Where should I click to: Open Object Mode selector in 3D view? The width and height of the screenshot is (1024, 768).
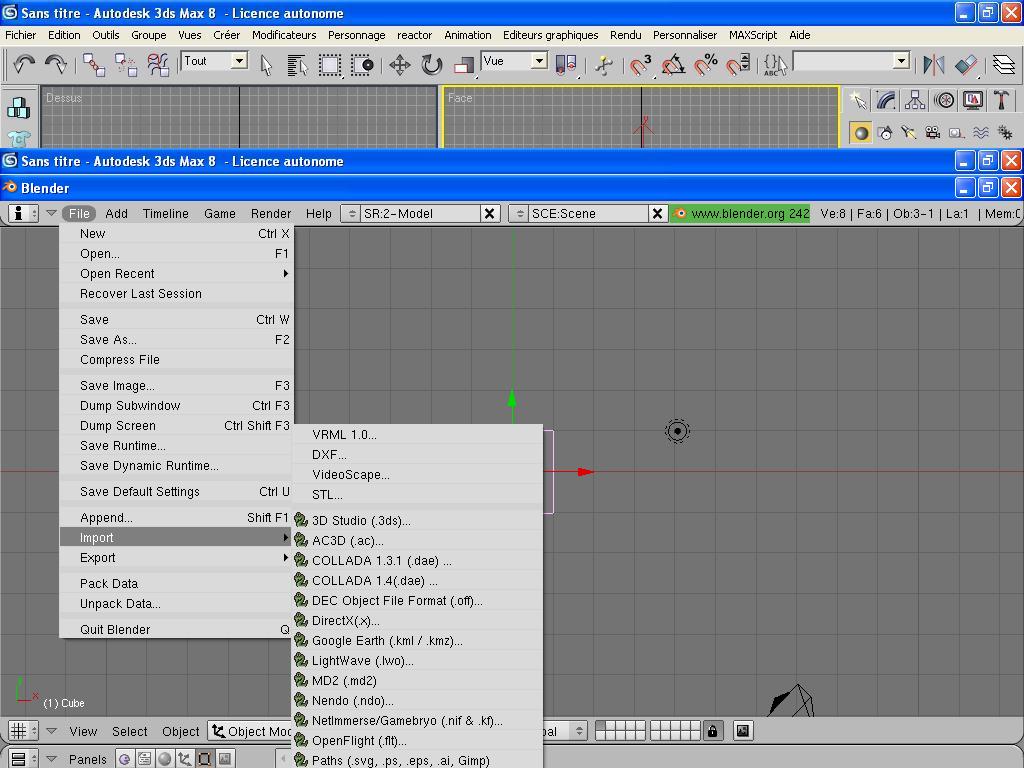(x=250, y=731)
